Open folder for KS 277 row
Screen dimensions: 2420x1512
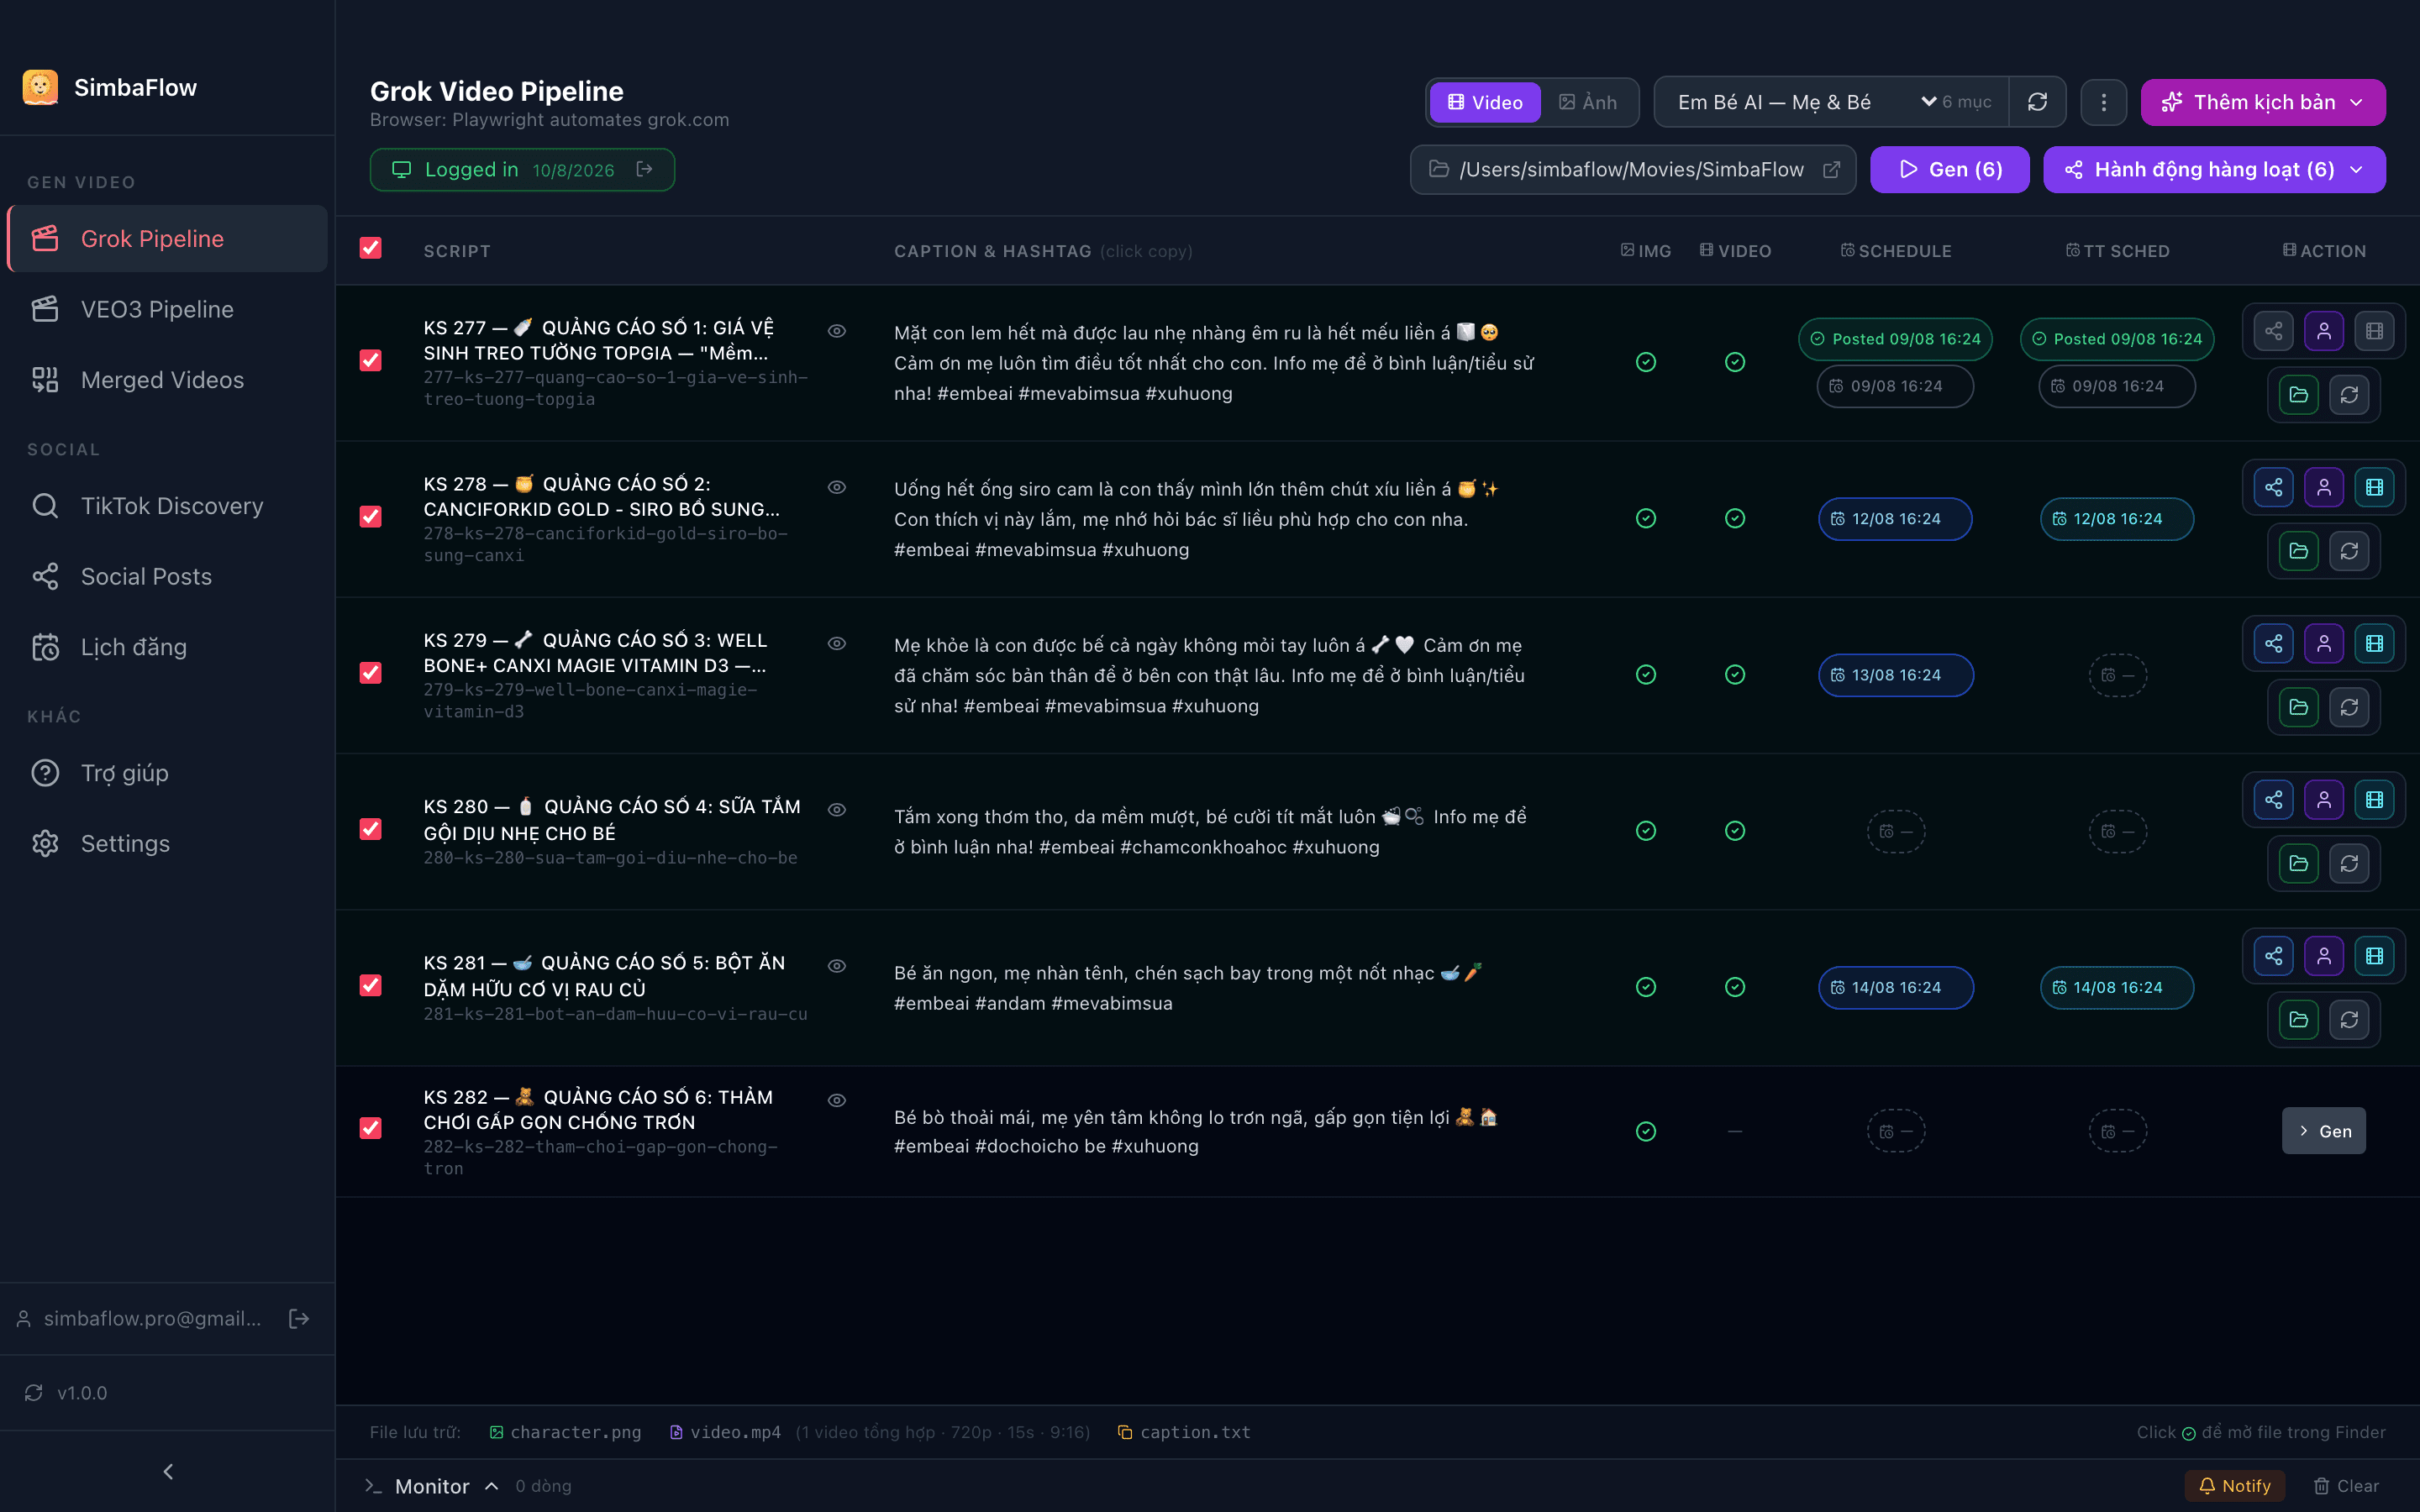click(x=2298, y=395)
